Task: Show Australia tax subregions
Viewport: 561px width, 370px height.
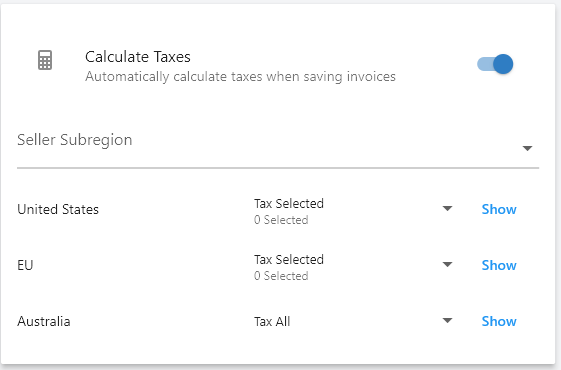Action: pos(499,322)
